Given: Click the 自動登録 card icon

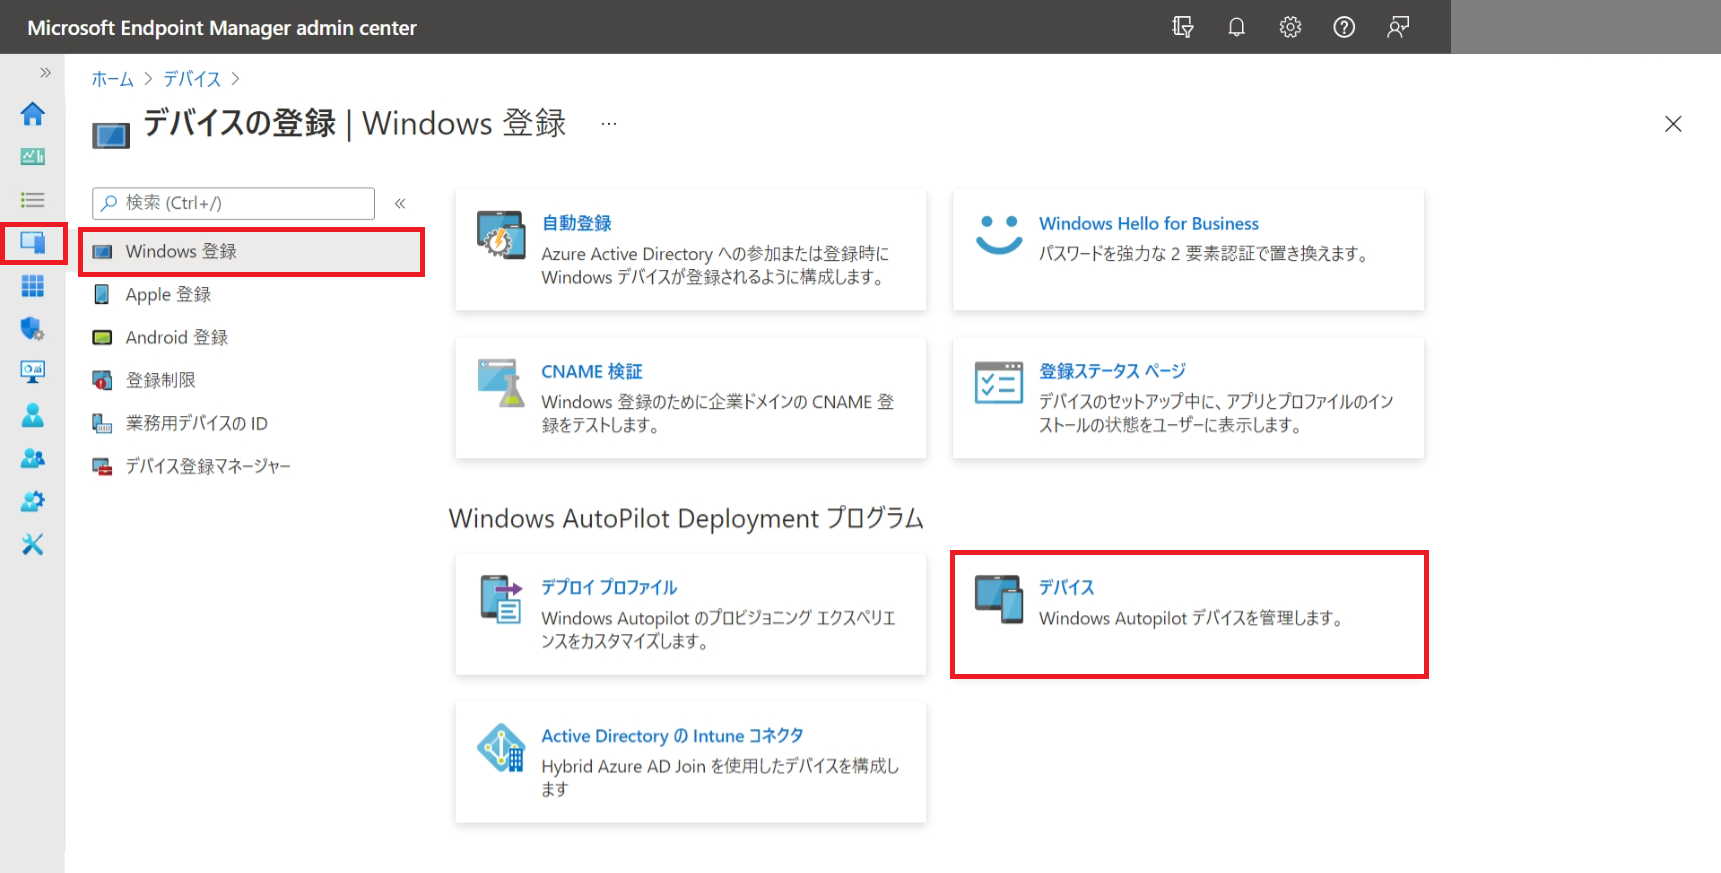Looking at the screenshot, I should (501, 235).
